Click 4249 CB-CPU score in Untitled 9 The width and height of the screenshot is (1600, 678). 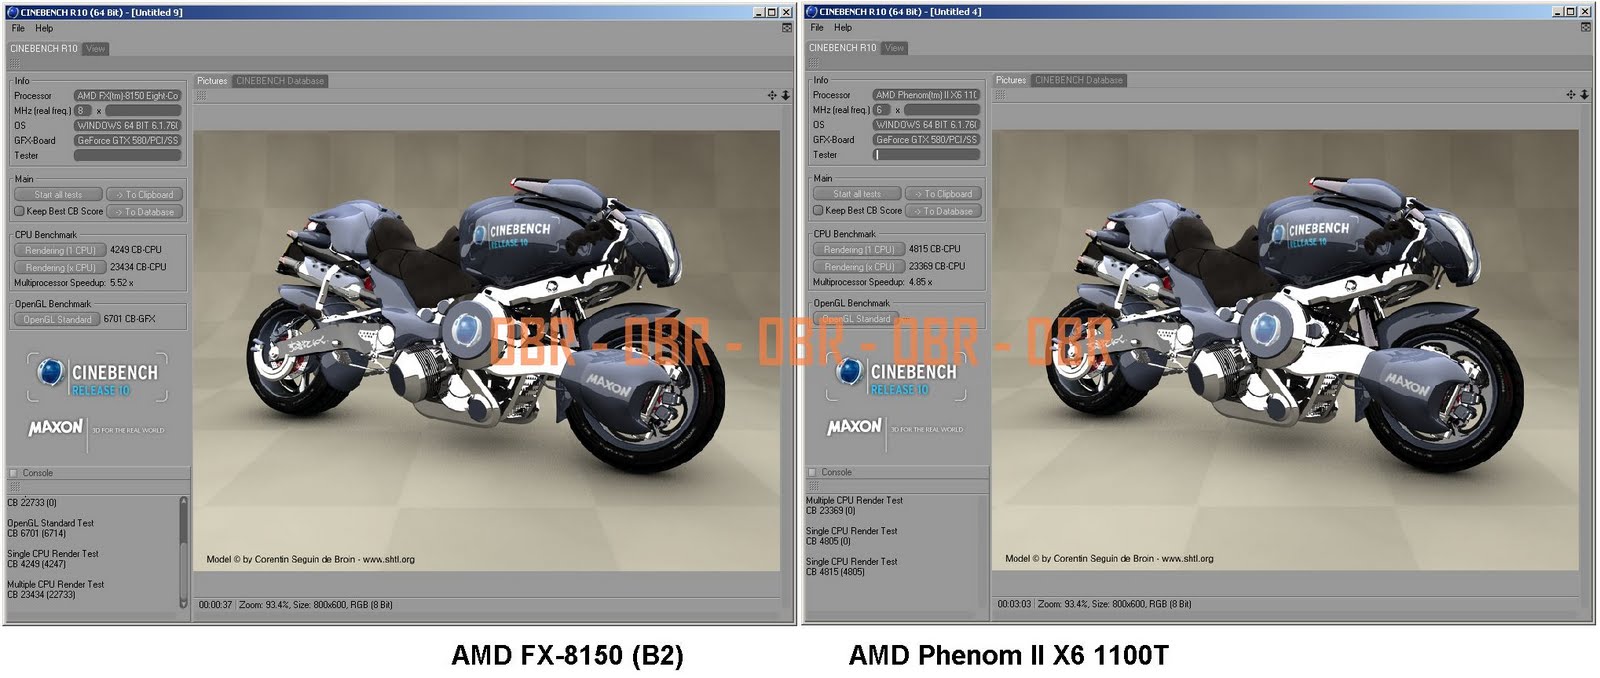[x=135, y=250]
